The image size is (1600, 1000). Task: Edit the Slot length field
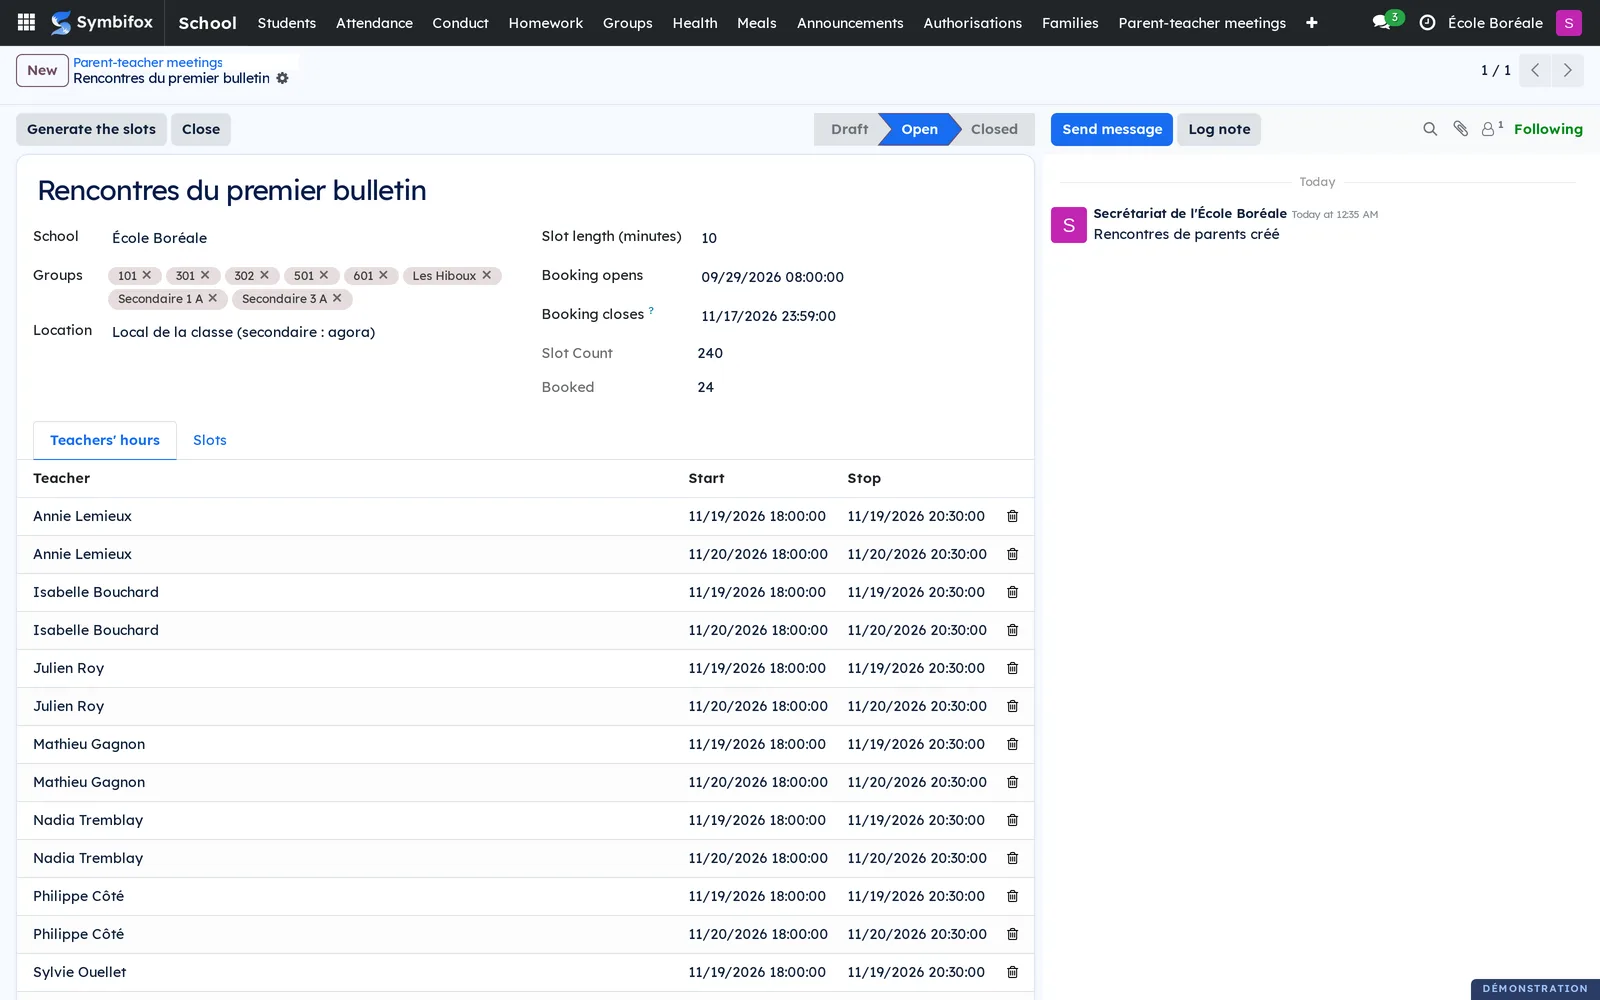858,238
